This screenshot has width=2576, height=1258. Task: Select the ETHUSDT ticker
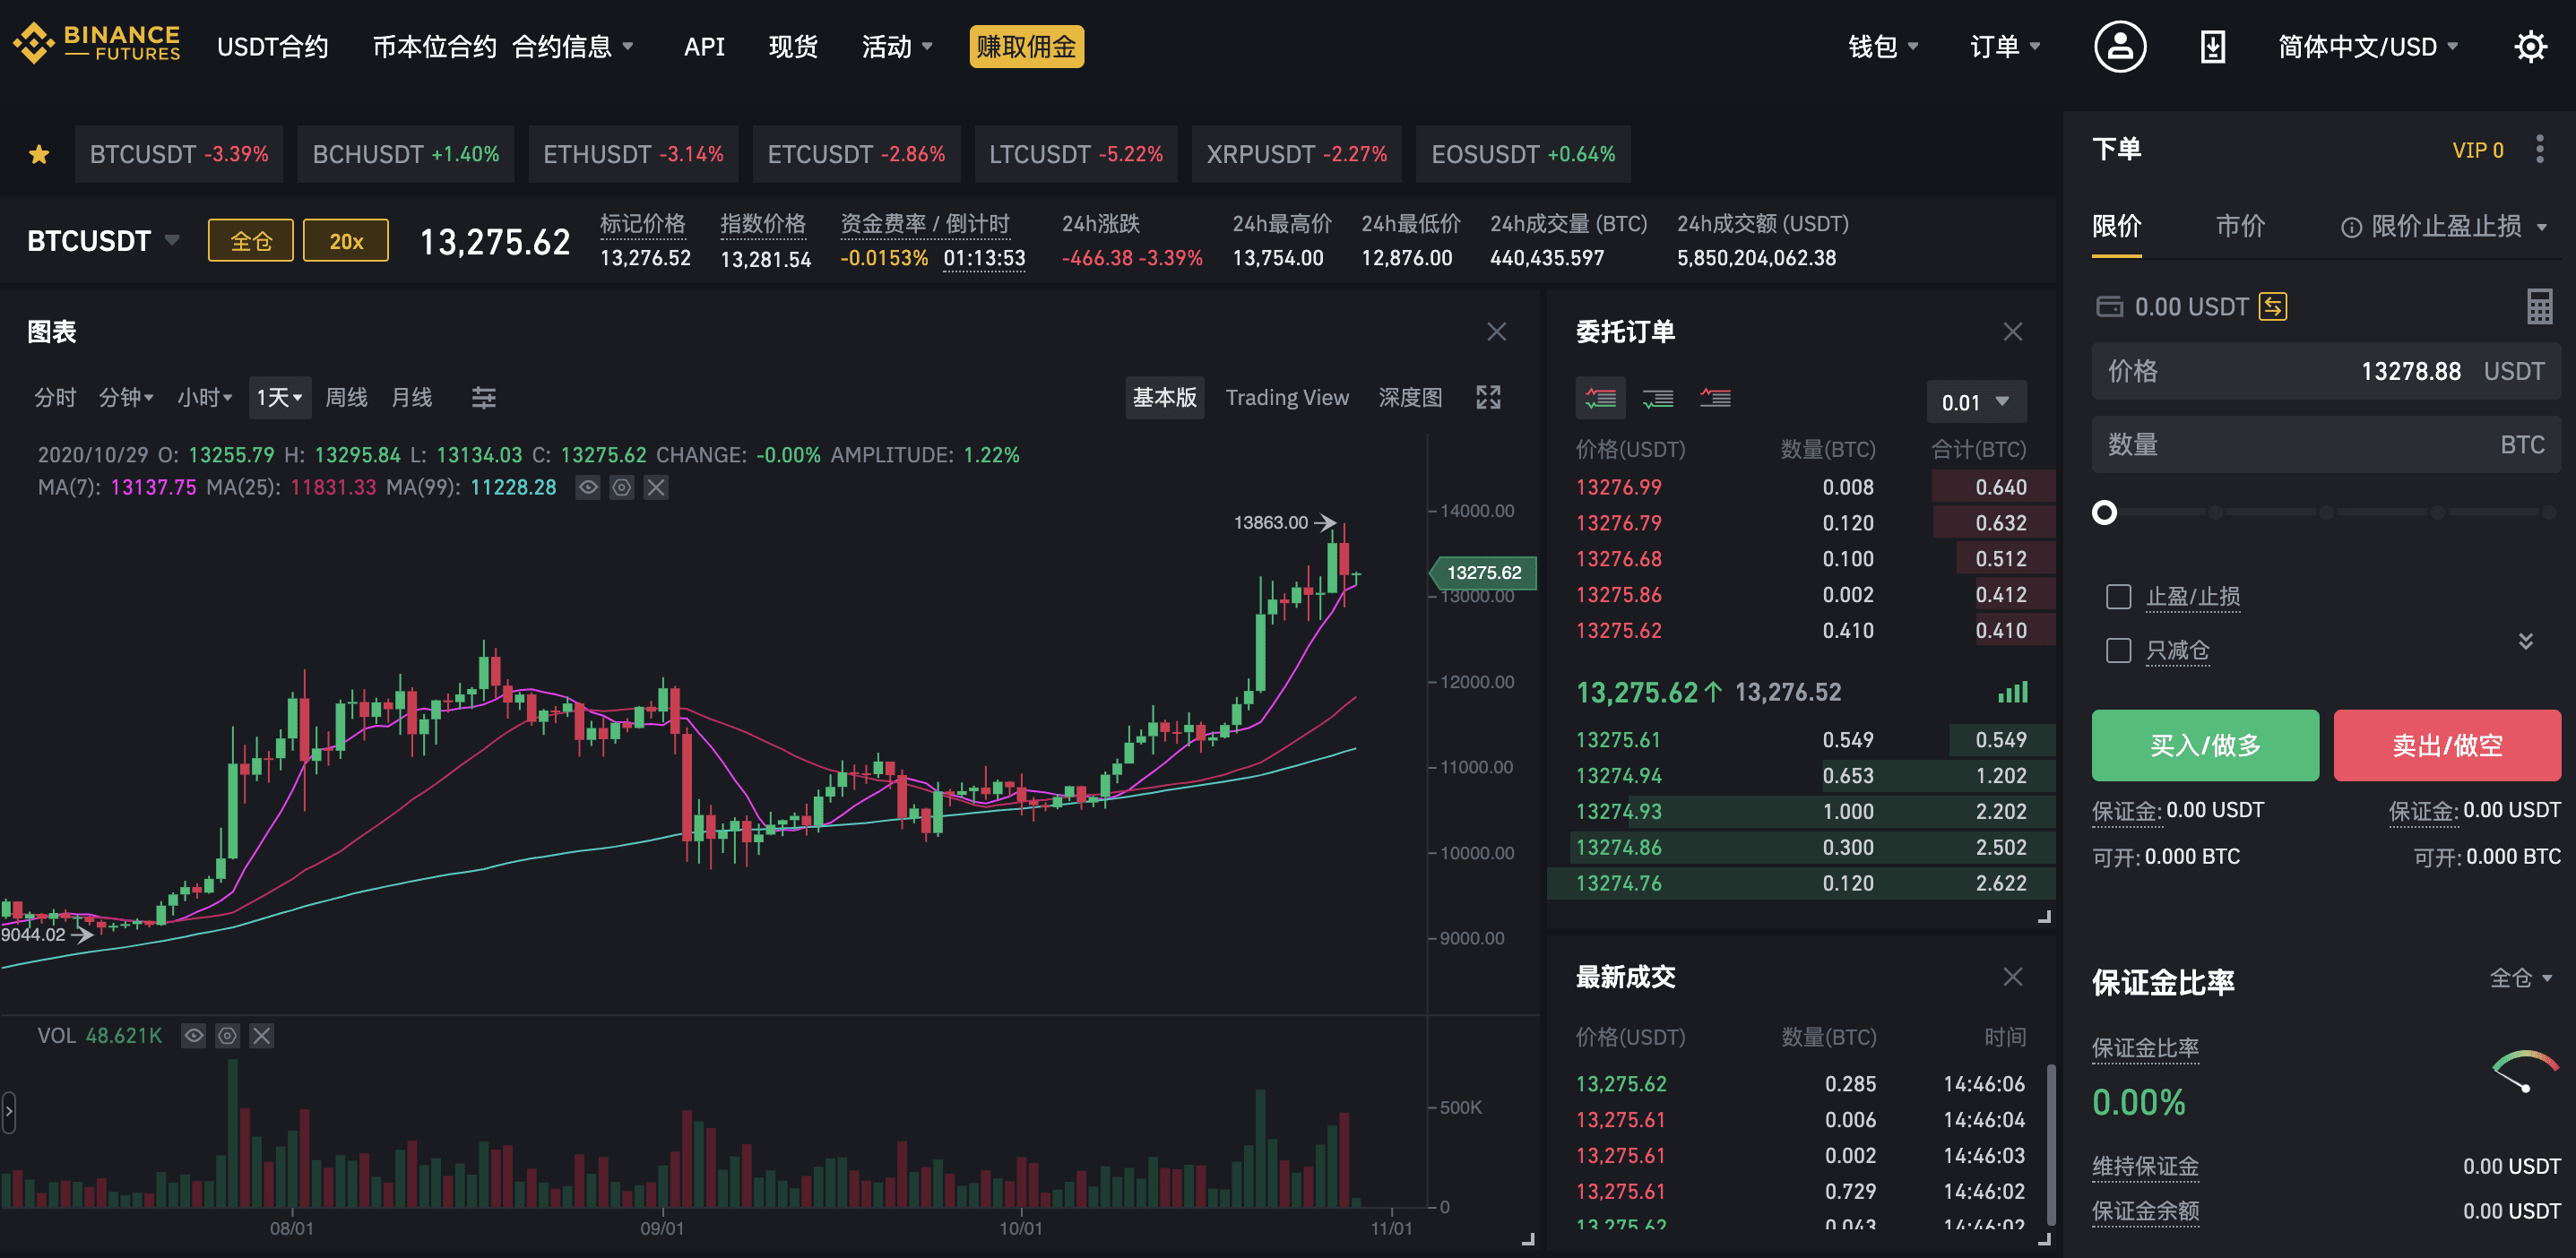(x=633, y=154)
